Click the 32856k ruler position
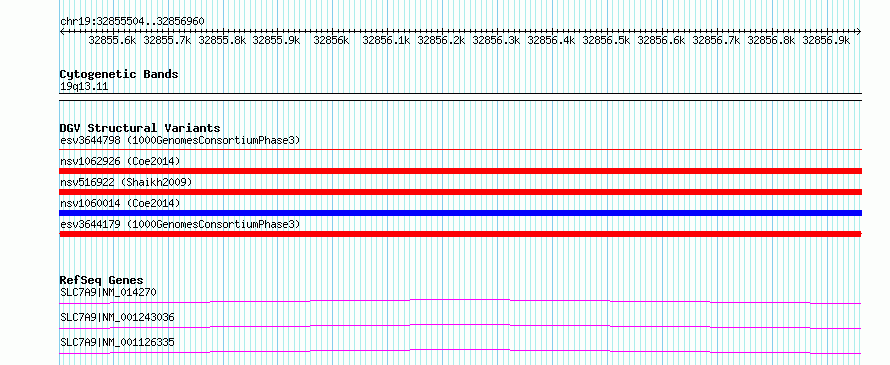 tap(331, 40)
